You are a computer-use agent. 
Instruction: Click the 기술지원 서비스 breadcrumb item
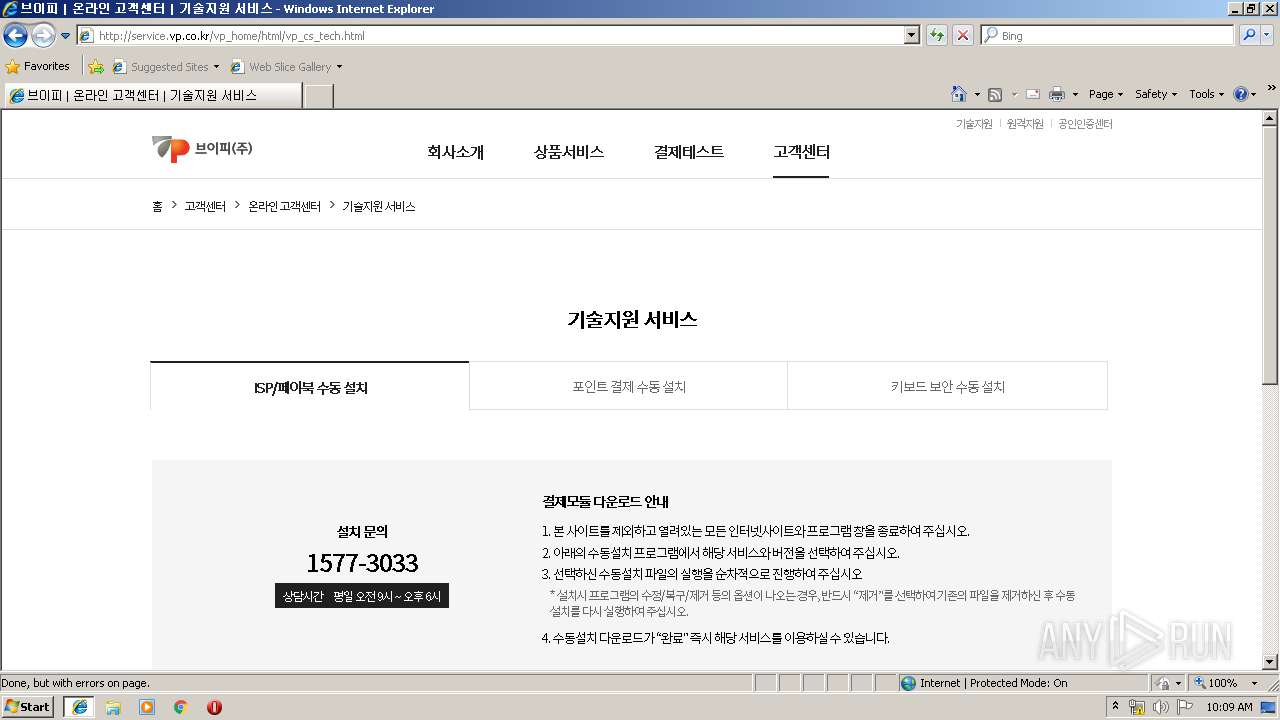(379, 206)
